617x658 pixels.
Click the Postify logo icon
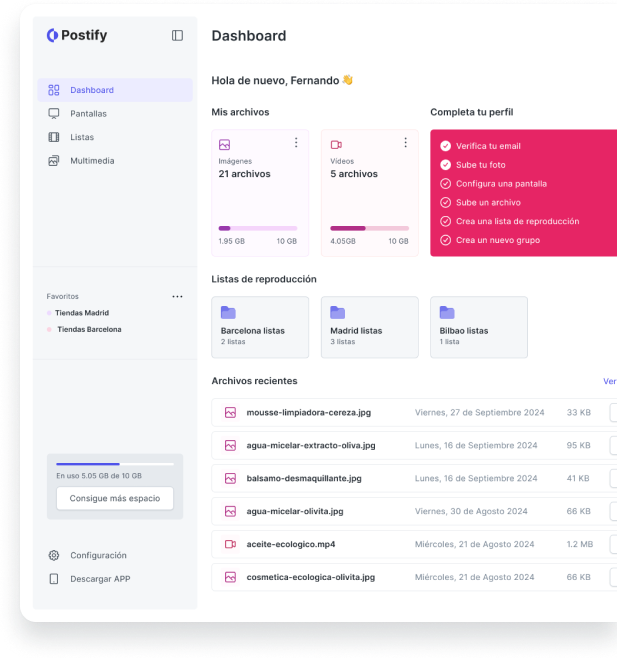pos(52,36)
